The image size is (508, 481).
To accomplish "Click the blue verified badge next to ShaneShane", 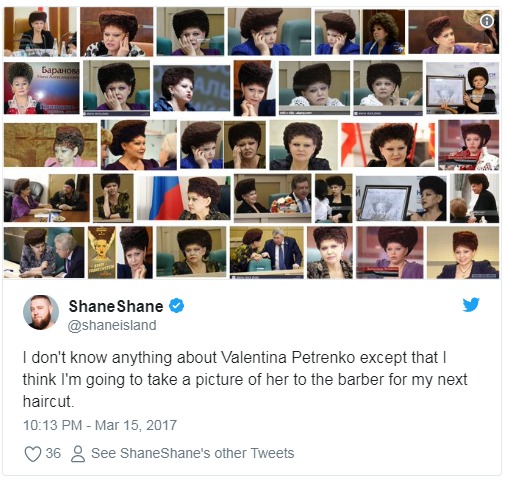I will pos(176,306).
